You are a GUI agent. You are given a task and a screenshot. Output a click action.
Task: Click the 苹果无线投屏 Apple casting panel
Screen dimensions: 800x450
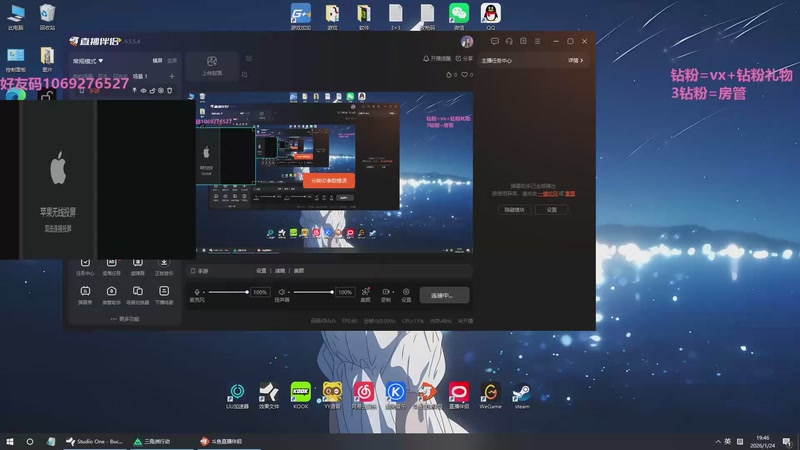(58, 180)
